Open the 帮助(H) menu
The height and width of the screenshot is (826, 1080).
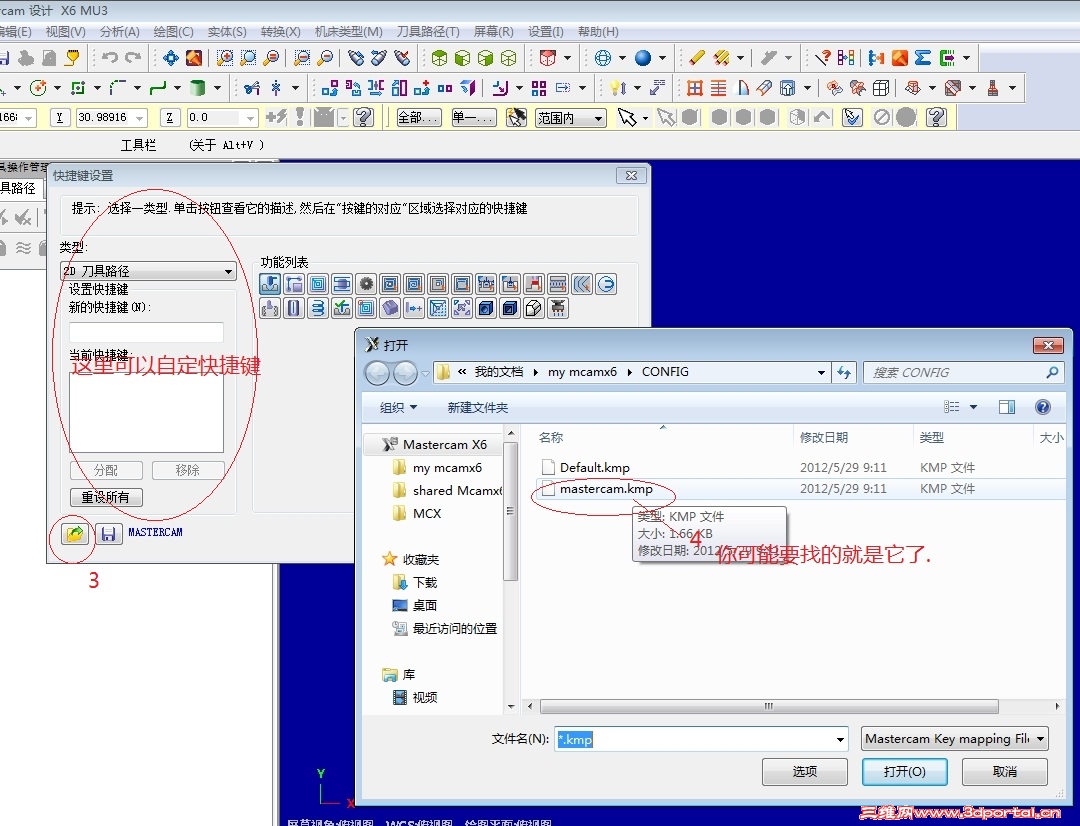pos(598,32)
